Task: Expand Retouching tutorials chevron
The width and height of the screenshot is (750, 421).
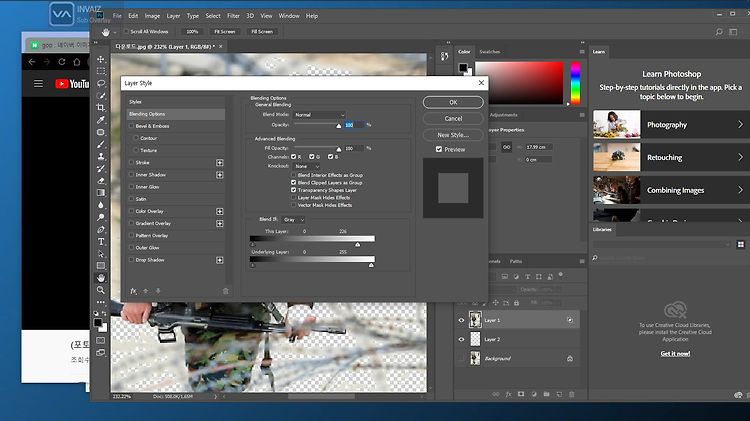Action: point(740,157)
